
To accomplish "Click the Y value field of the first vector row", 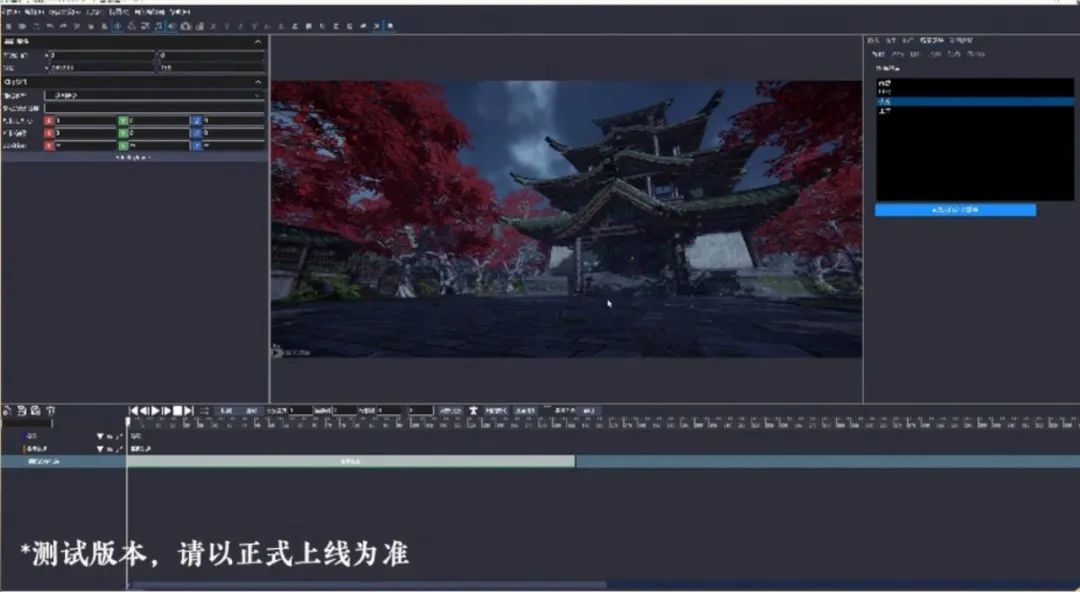I will pos(159,121).
